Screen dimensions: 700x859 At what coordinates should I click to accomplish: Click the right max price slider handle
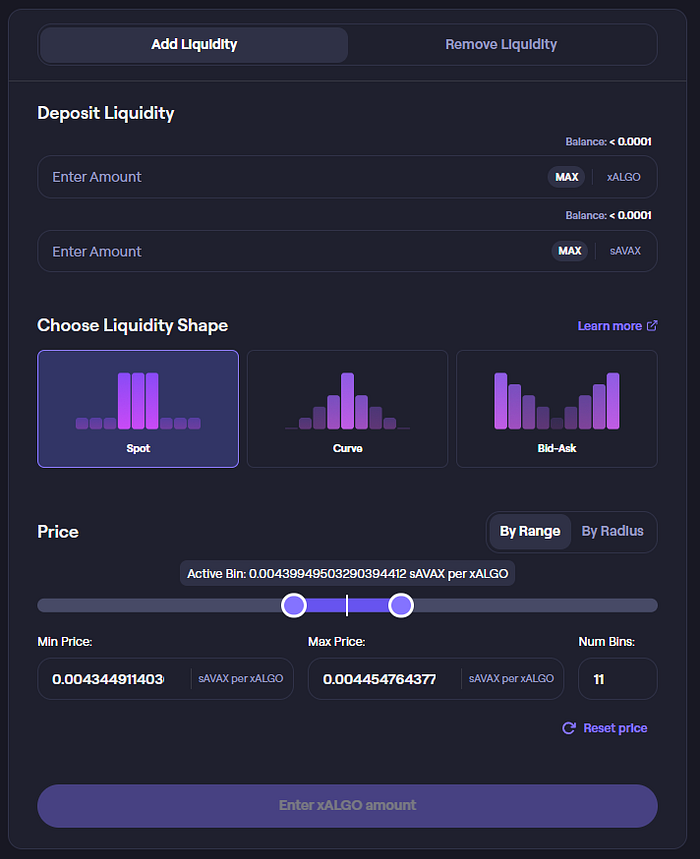[401, 605]
